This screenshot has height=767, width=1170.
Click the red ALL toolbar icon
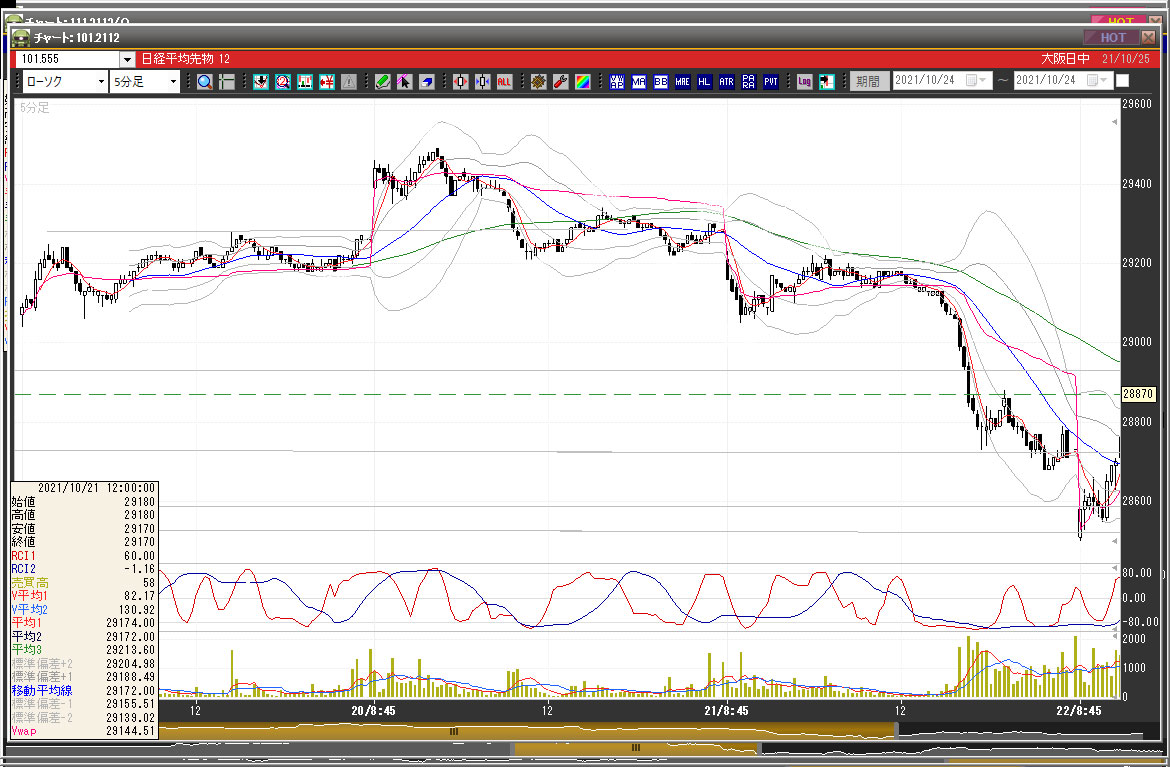pos(504,82)
